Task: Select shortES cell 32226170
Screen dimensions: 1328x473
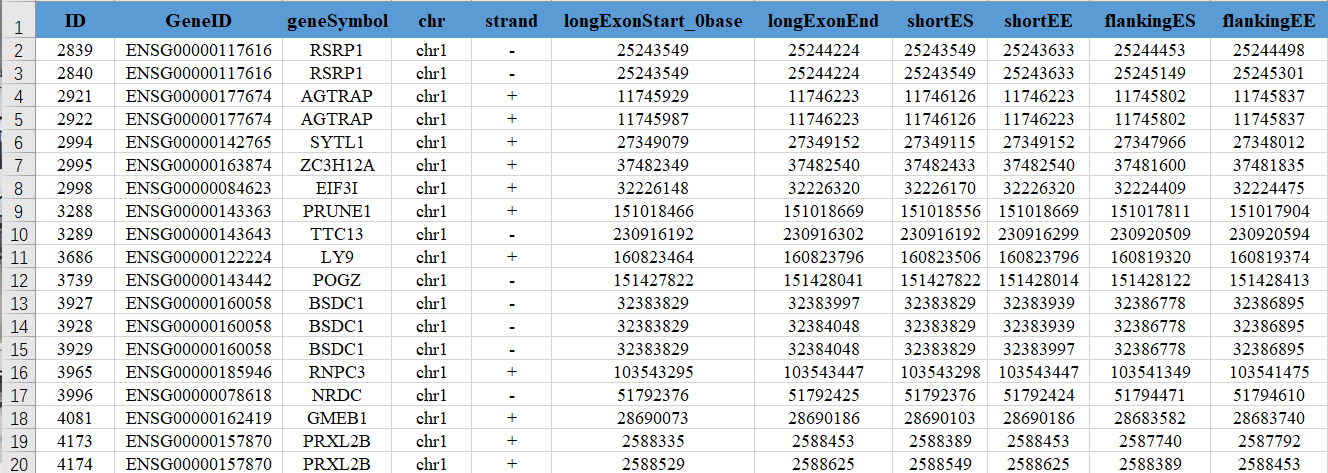Action: point(939,188)
